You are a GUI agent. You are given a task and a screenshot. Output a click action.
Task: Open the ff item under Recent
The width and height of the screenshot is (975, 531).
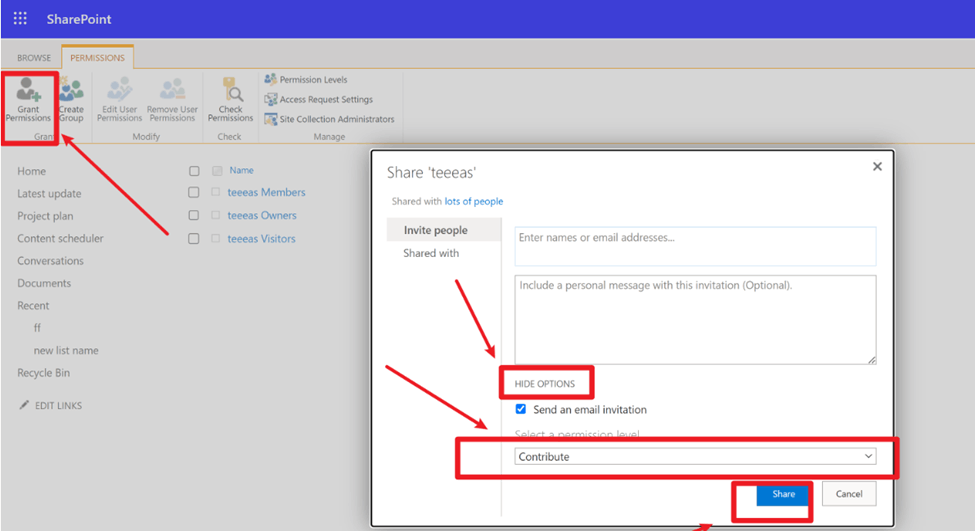(x=37, y=328)
